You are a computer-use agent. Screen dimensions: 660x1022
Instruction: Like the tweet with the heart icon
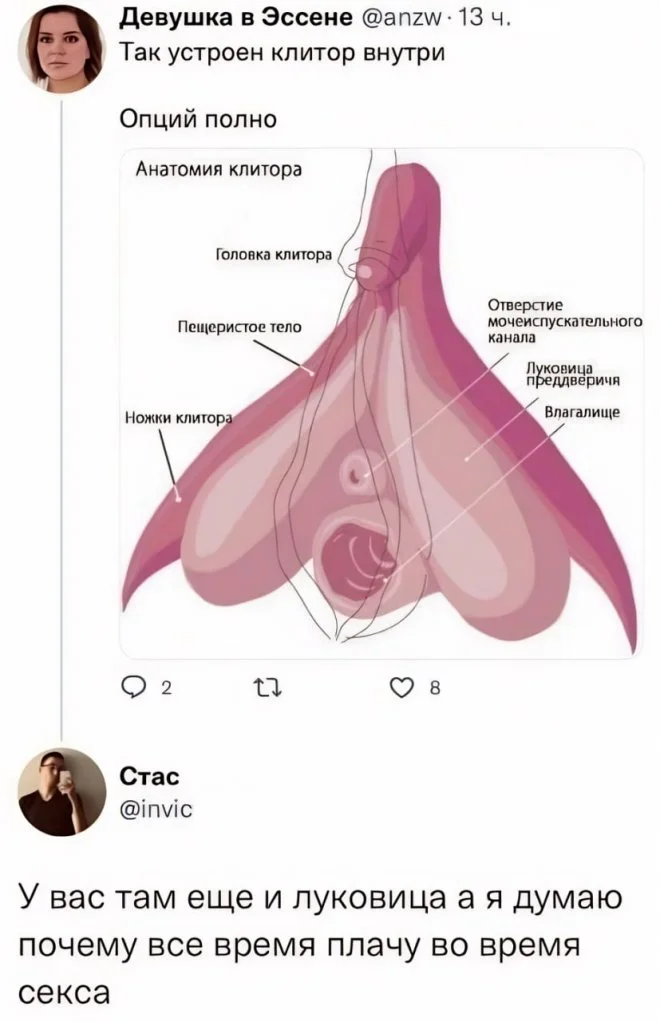tap(403, 687)
